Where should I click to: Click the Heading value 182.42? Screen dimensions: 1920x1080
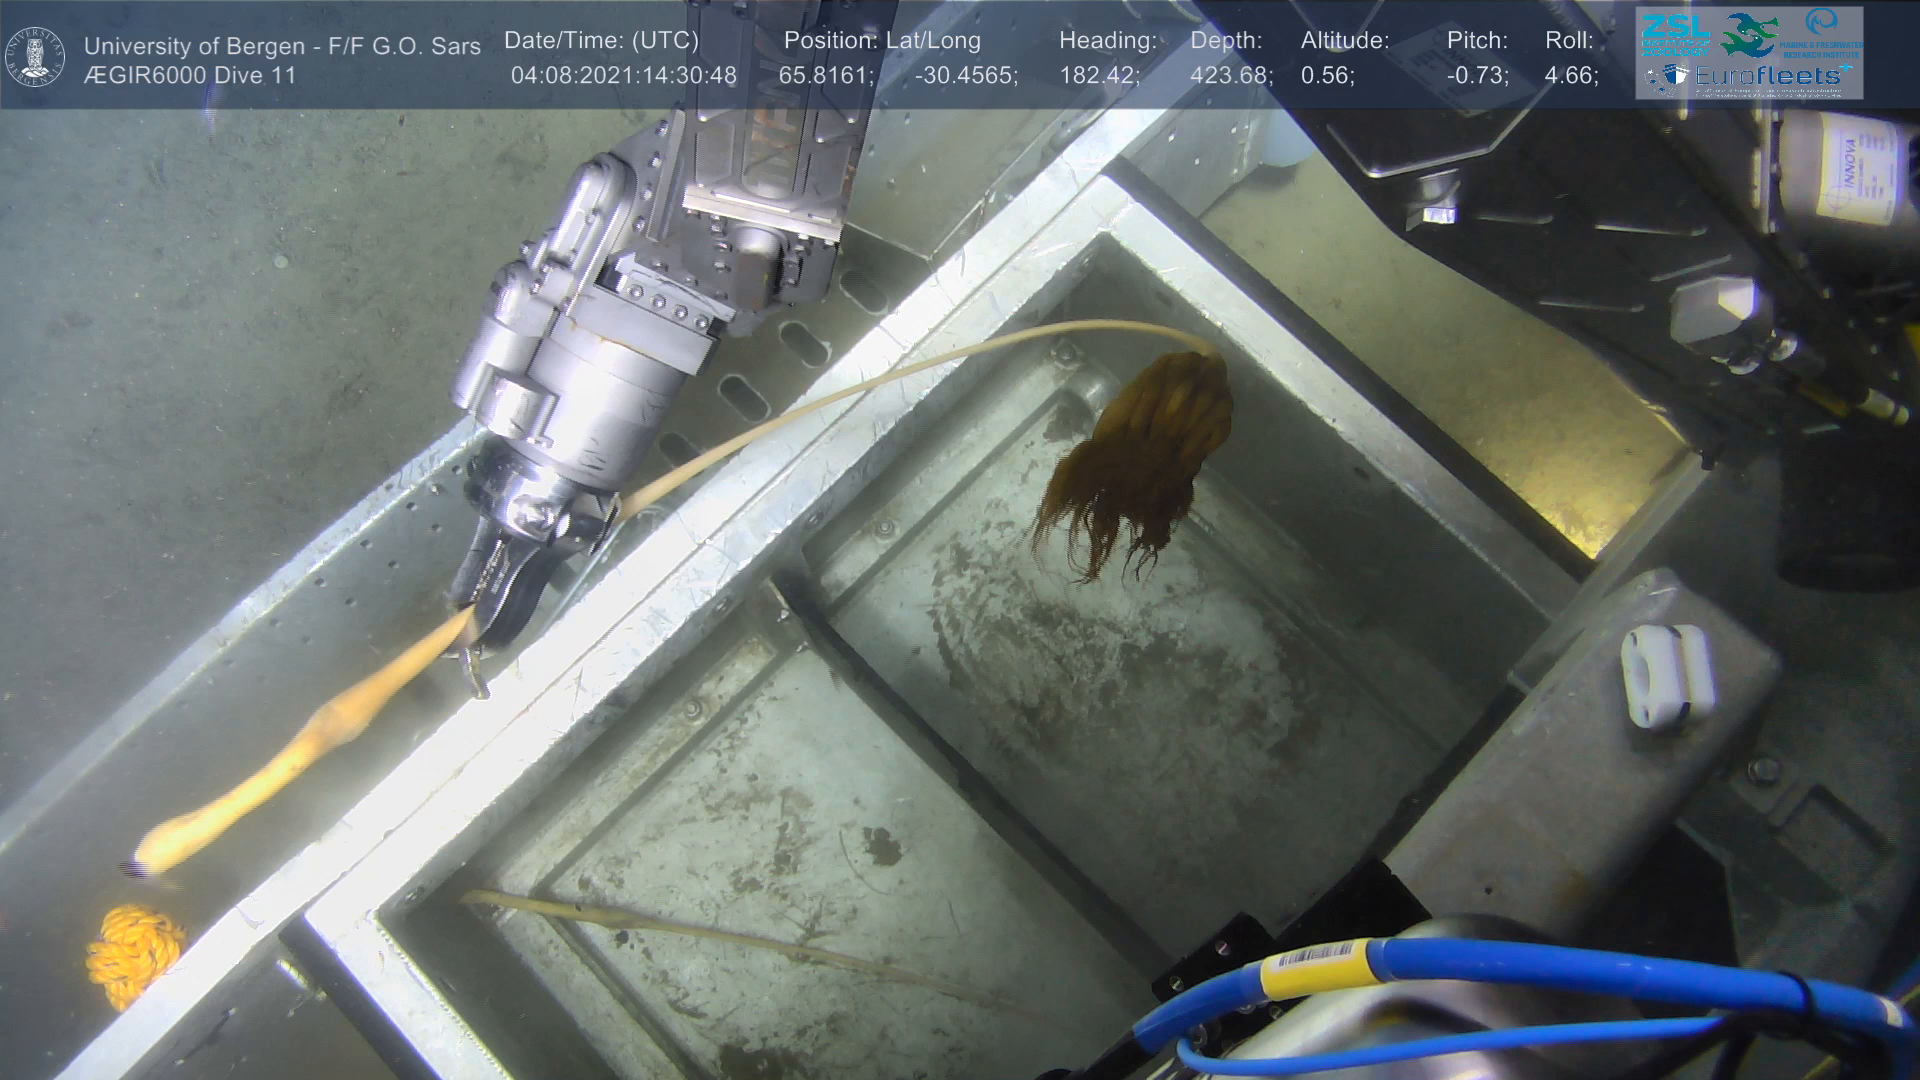[1099, 75]
